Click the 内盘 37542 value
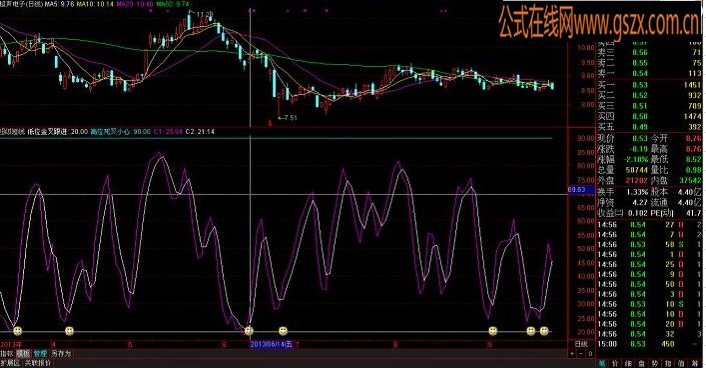Viewport: 706px width, 368px height. (690, 181)
